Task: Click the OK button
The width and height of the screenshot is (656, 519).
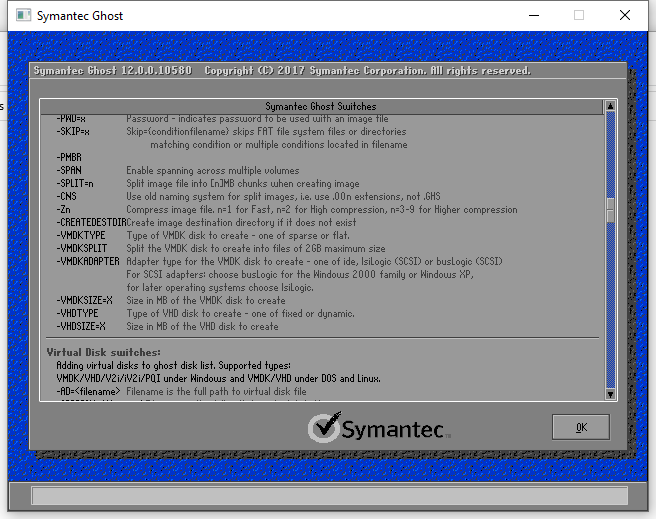Action: point(581,427)
